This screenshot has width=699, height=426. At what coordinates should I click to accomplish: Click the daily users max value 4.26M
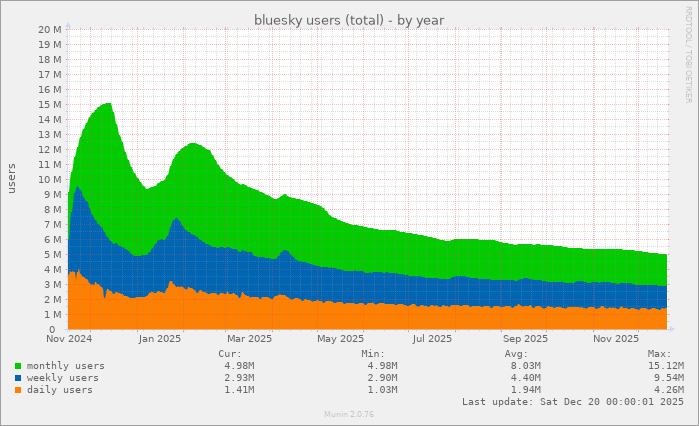668,390
